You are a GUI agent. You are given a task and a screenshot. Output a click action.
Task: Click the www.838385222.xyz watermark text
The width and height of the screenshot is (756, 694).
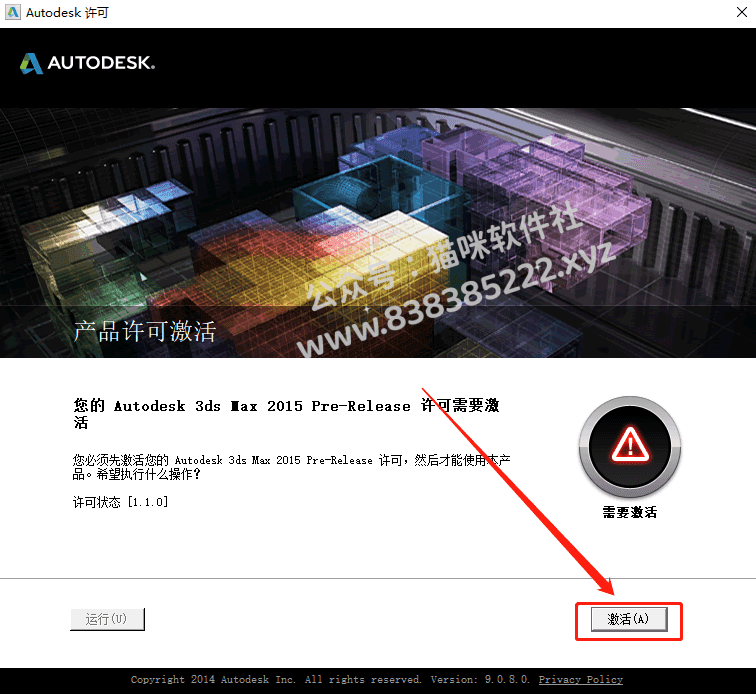pyautogui.click(x=456, y=298)
